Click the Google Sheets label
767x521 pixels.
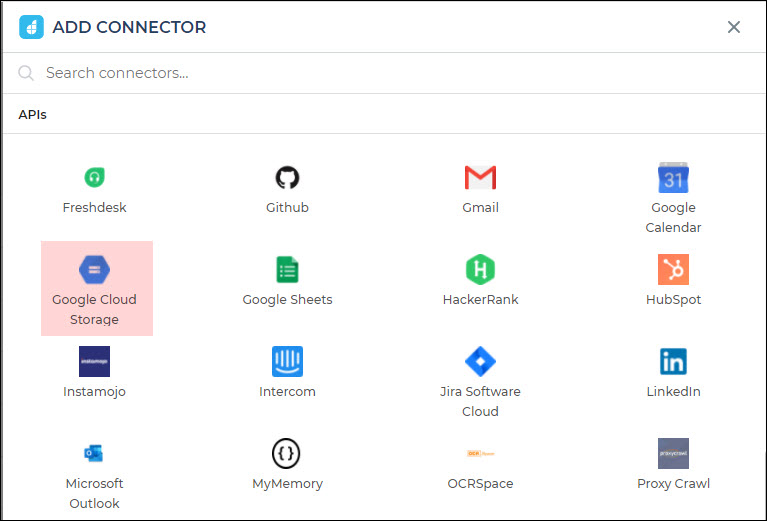[287, 299]
